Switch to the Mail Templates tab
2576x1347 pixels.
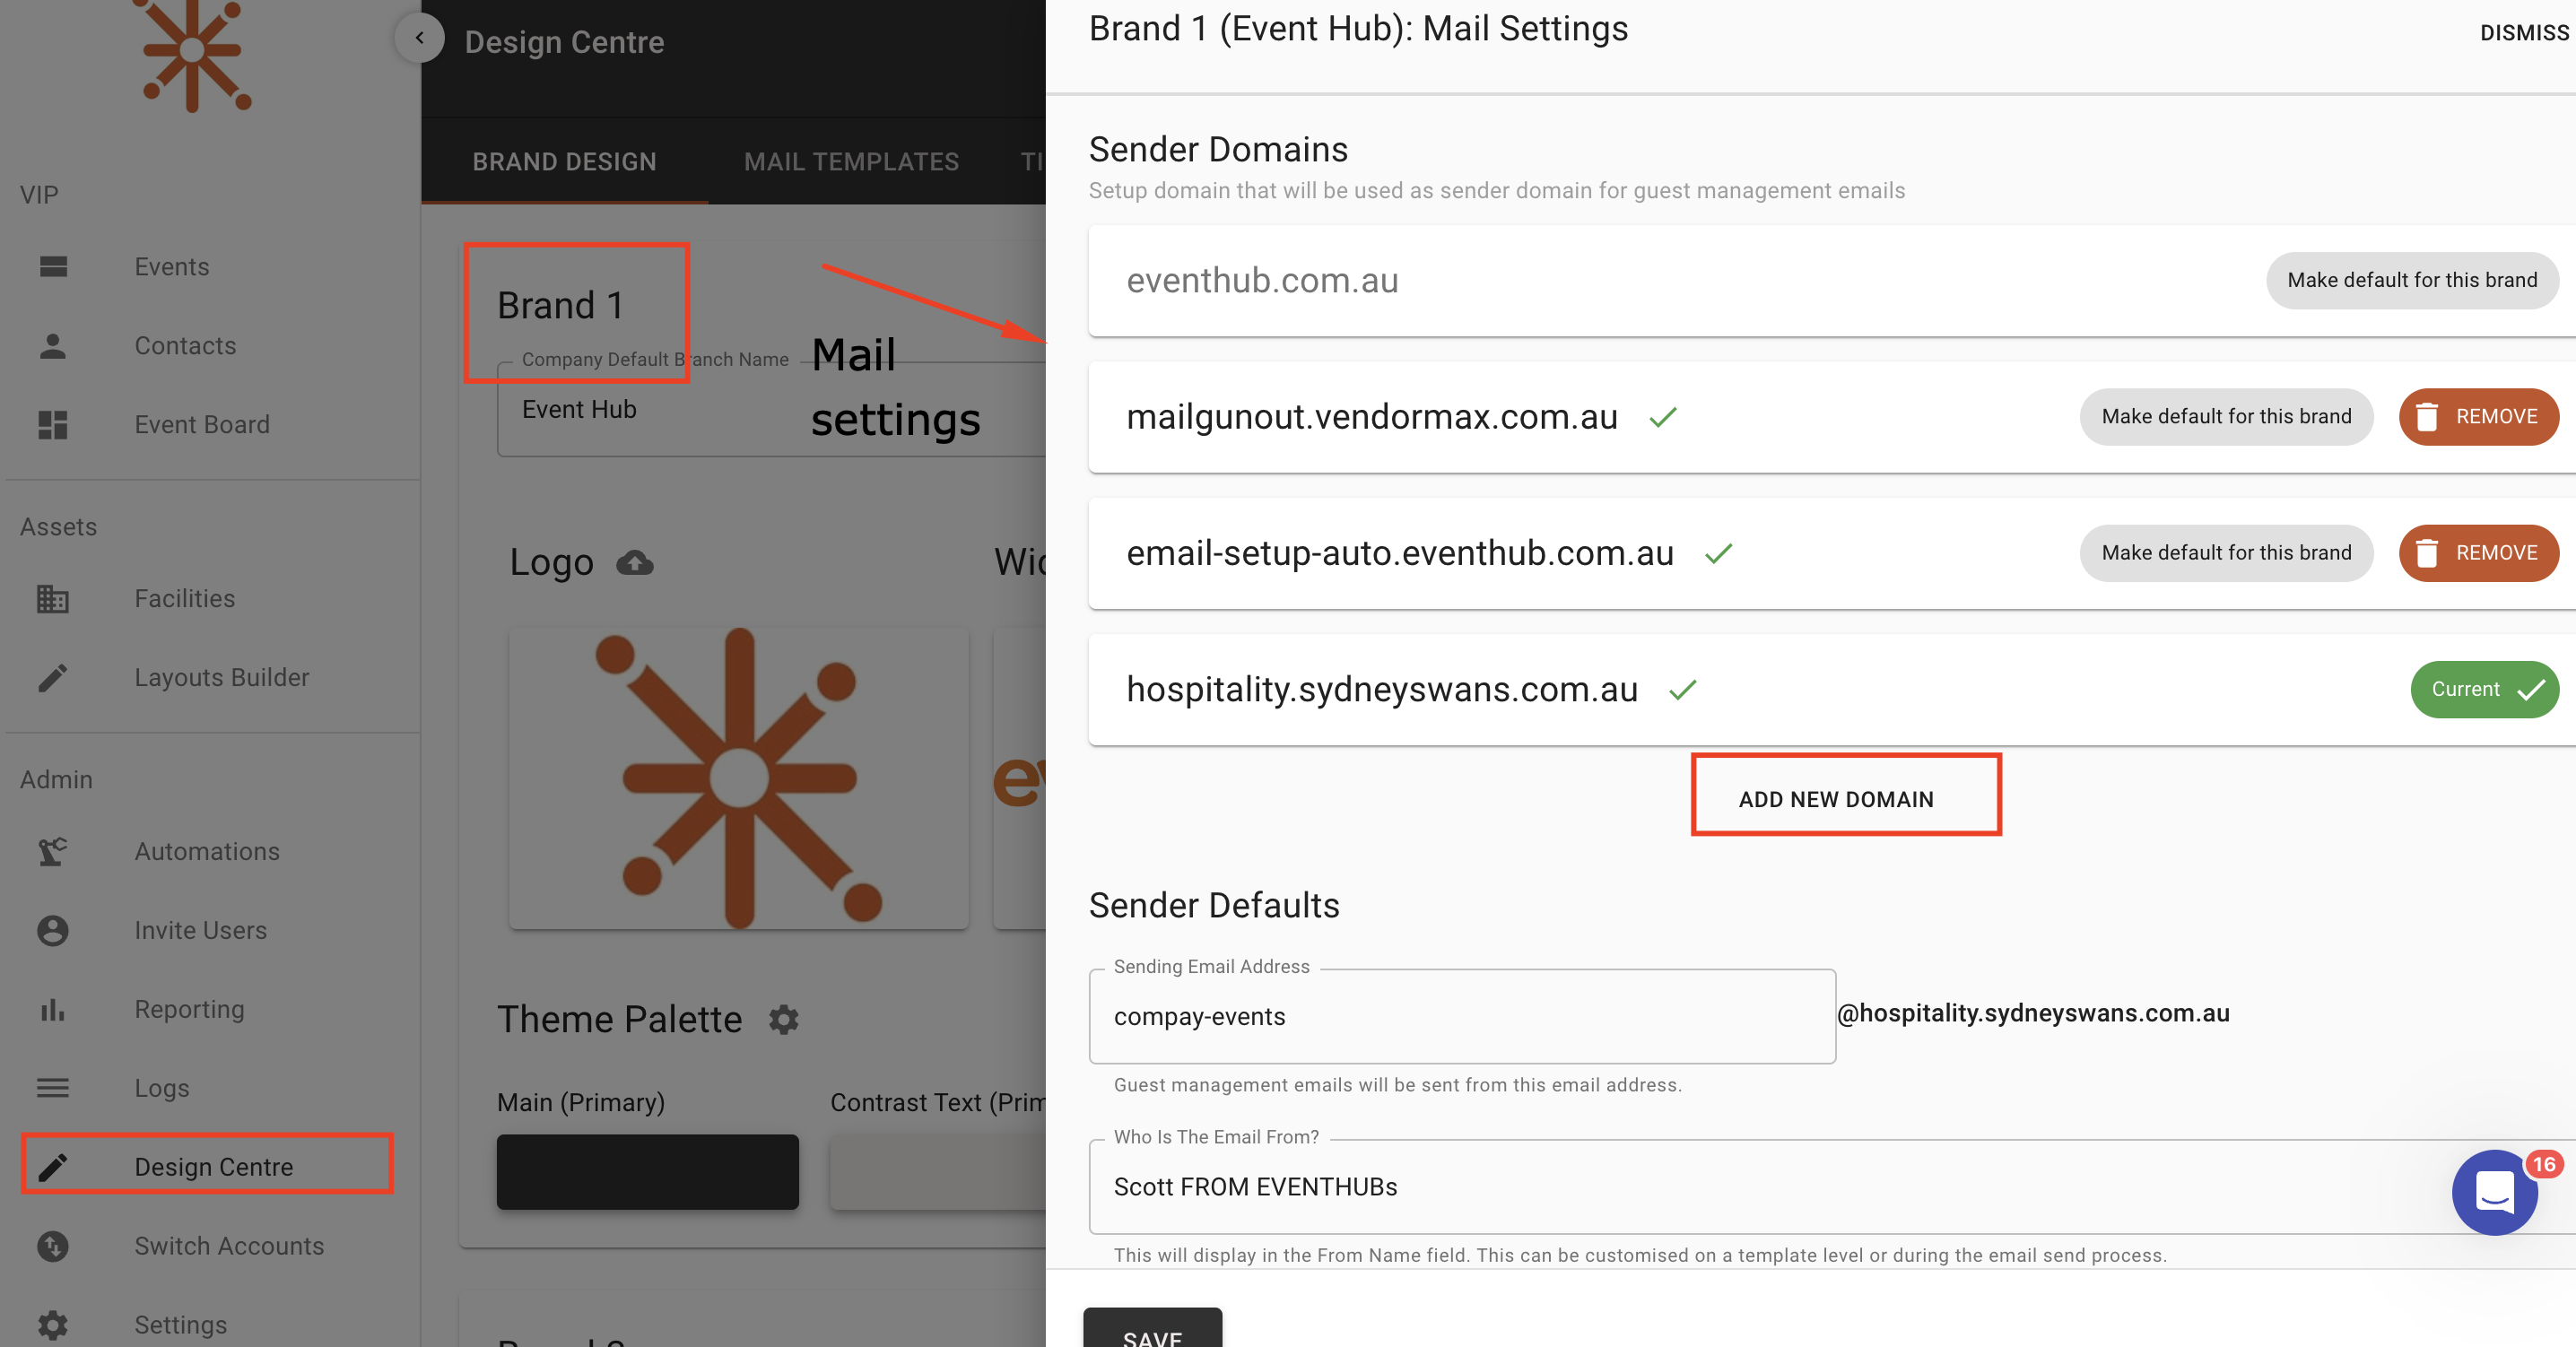[x=851, y=162]
